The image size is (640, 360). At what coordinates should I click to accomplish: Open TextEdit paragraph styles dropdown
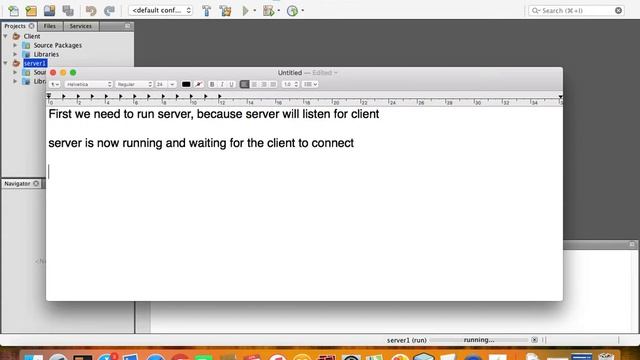tap(55, 84)
